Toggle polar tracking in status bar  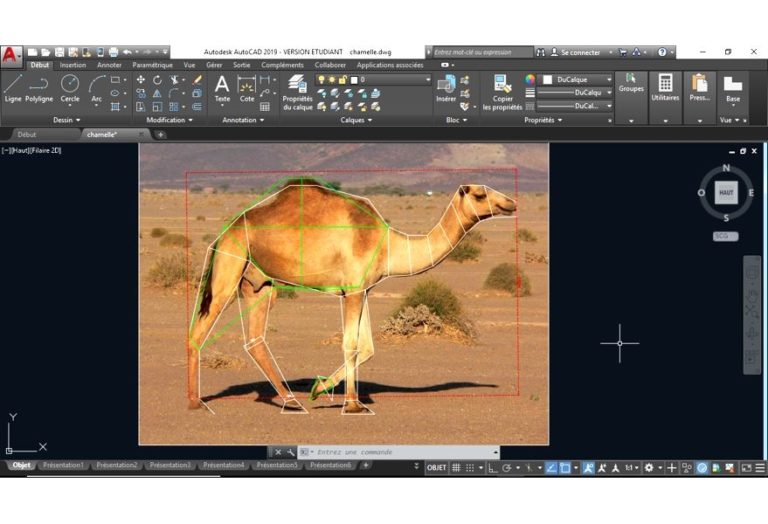click(507, 468)
